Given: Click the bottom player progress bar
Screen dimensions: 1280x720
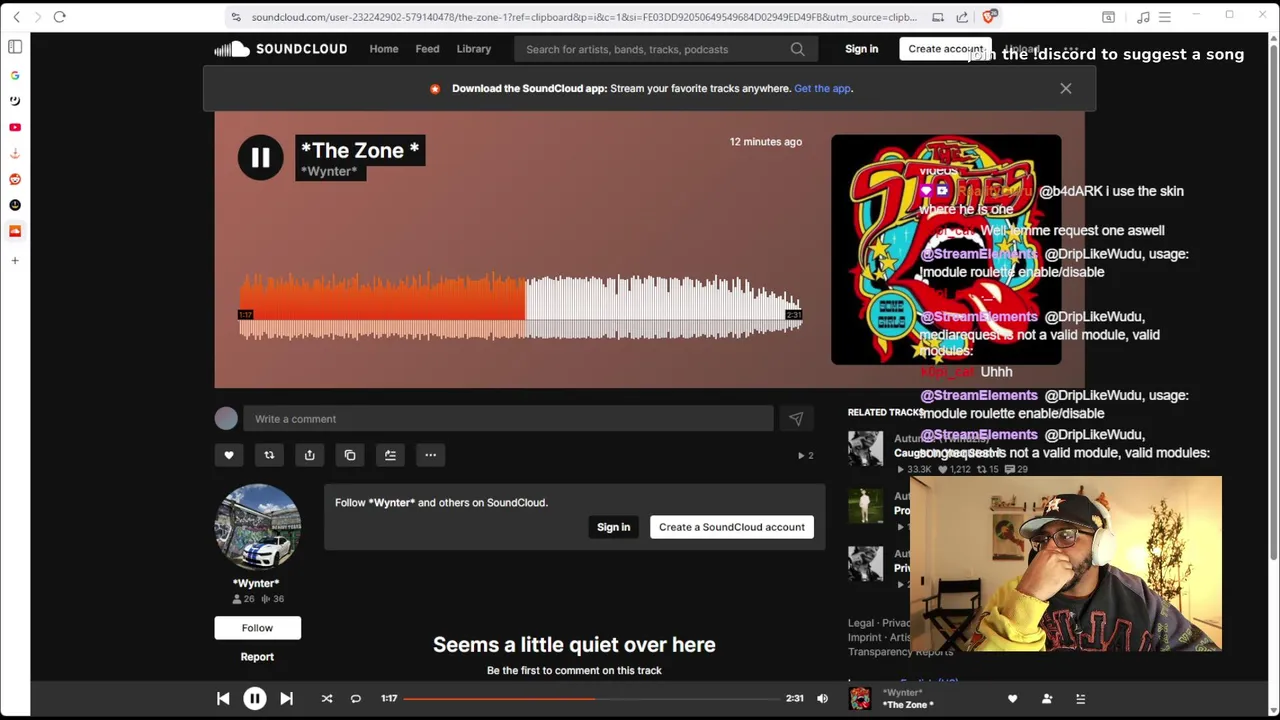Looking at the screenshot, I should [592, 699].
